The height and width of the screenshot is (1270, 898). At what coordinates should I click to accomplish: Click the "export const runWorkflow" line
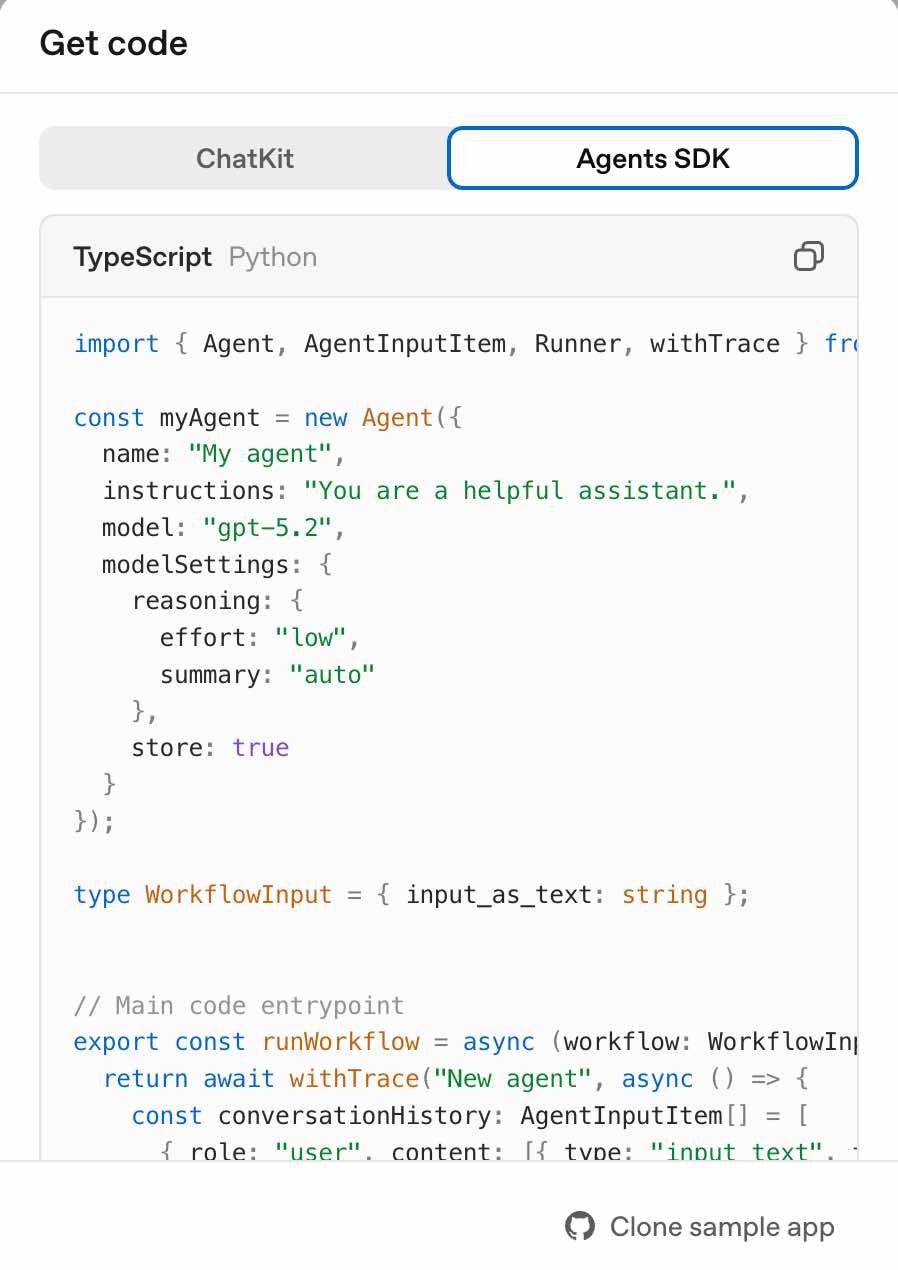(x=465, y=1042)
